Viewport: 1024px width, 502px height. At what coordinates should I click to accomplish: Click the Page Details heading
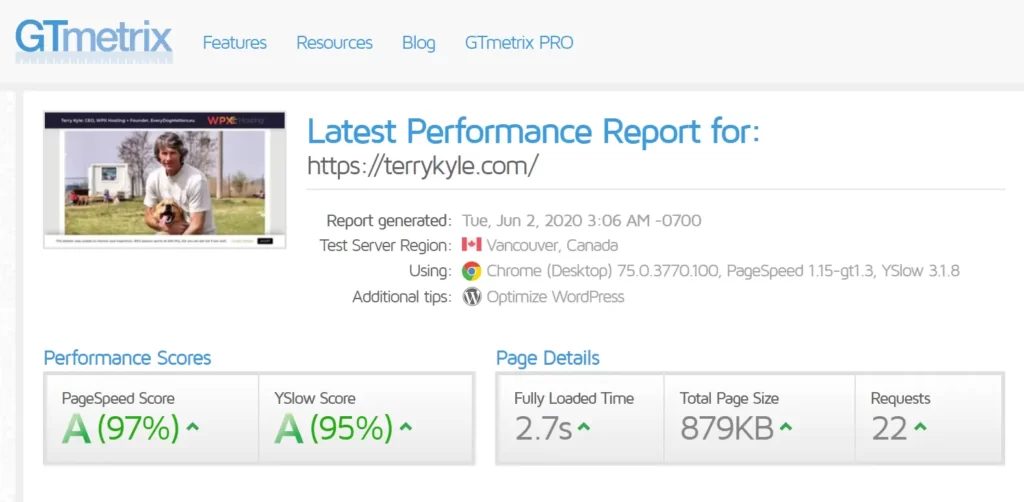click(x=548, y=358)
